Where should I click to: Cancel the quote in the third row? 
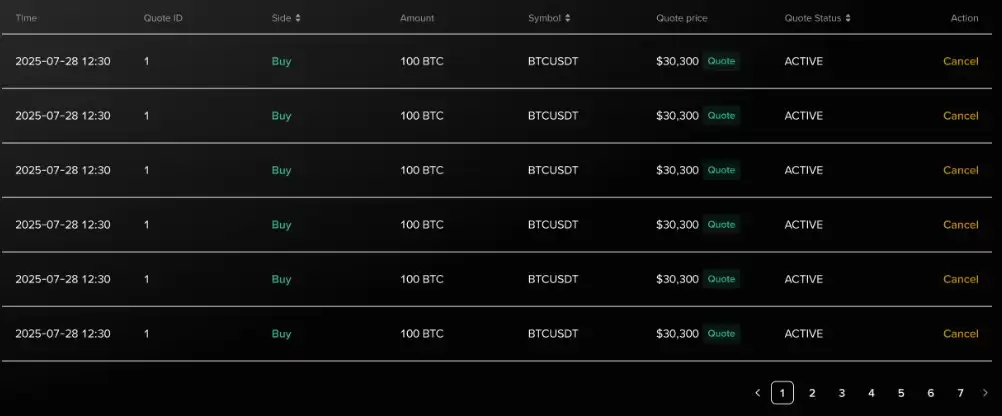click(x=960, y=170)
